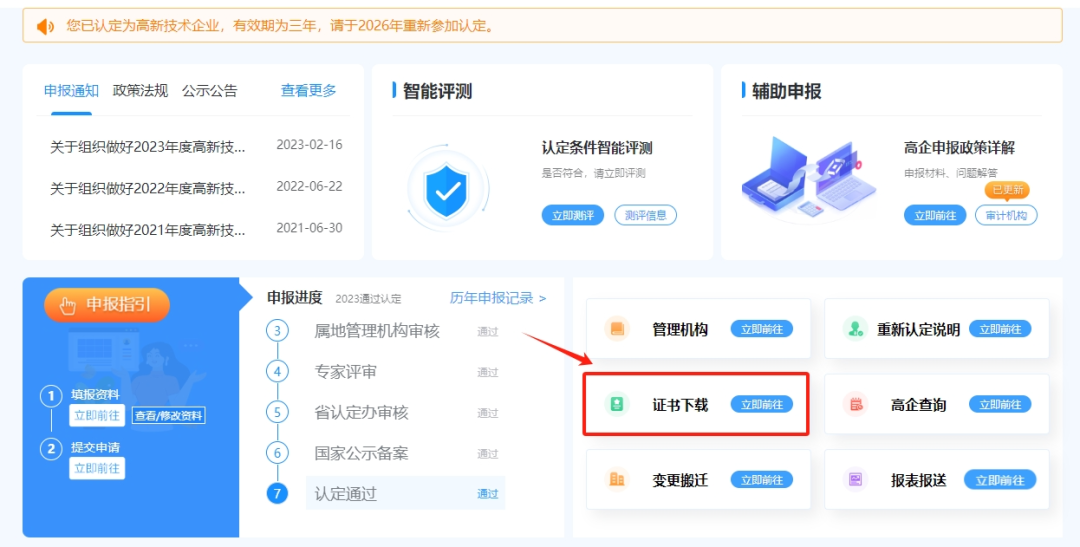1080x547 pixels.
Task: Click the 专家评审 step text
Action: coord(346,372)
